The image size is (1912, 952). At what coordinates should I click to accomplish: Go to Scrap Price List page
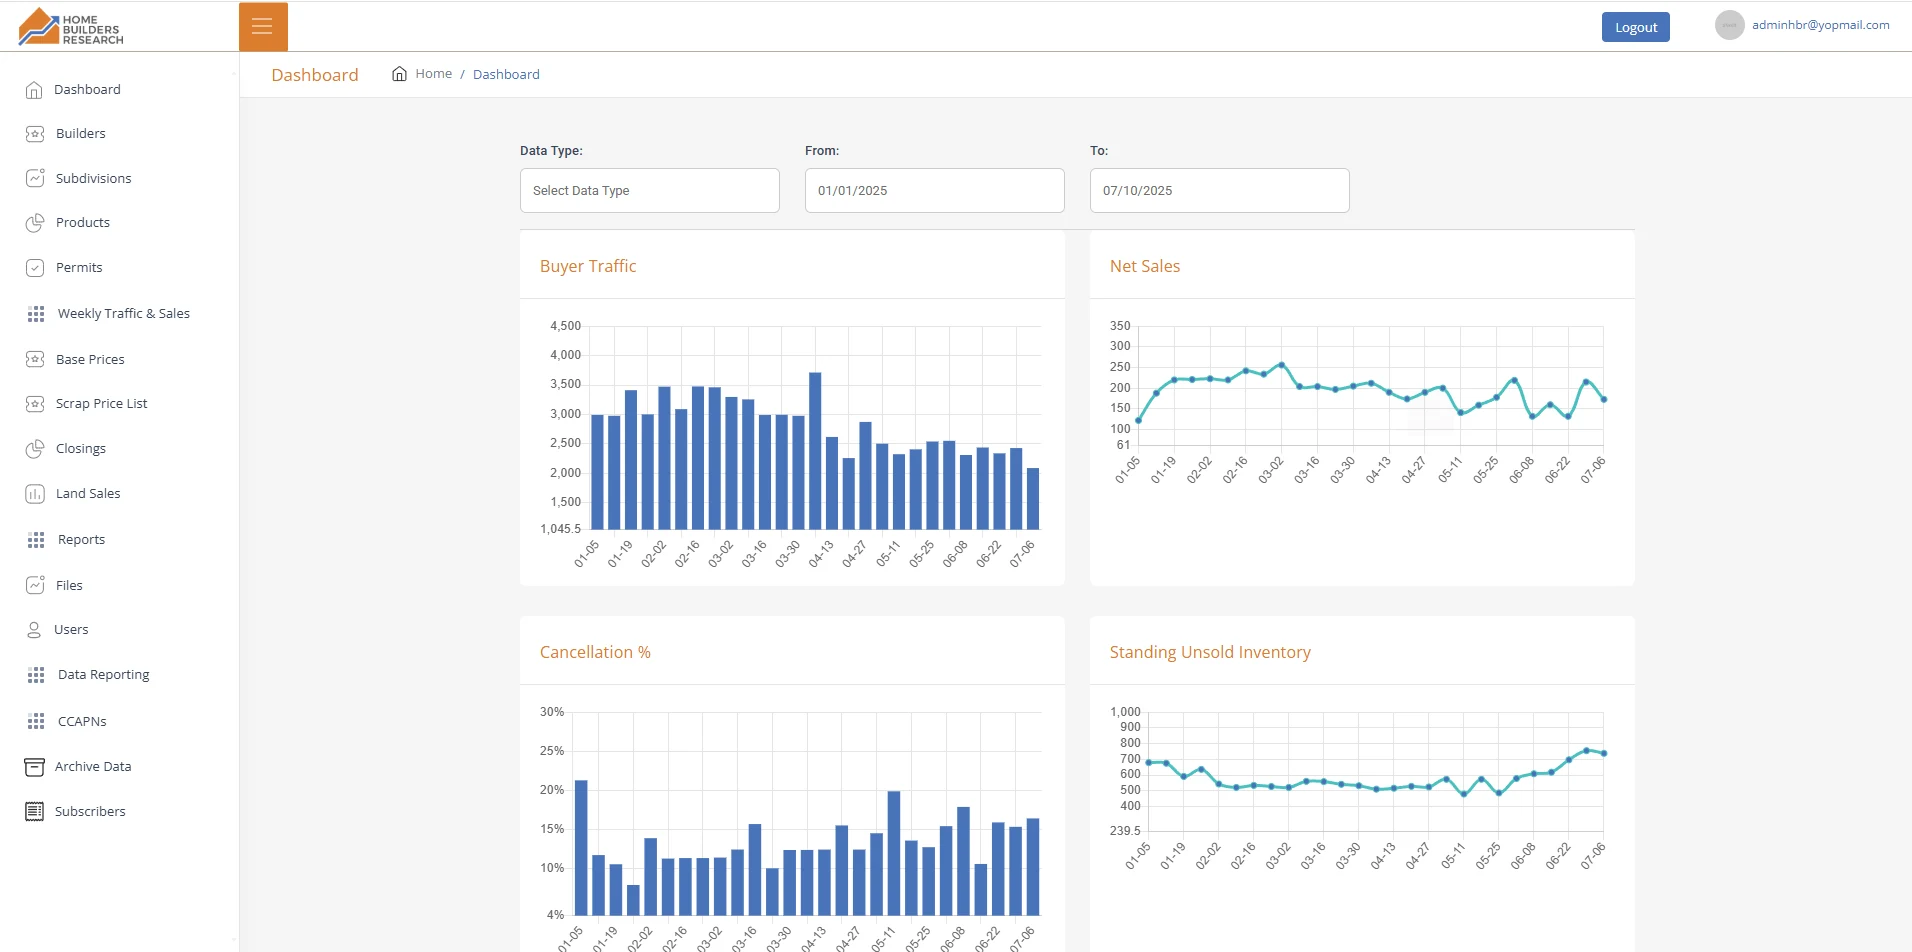[102, 404]
